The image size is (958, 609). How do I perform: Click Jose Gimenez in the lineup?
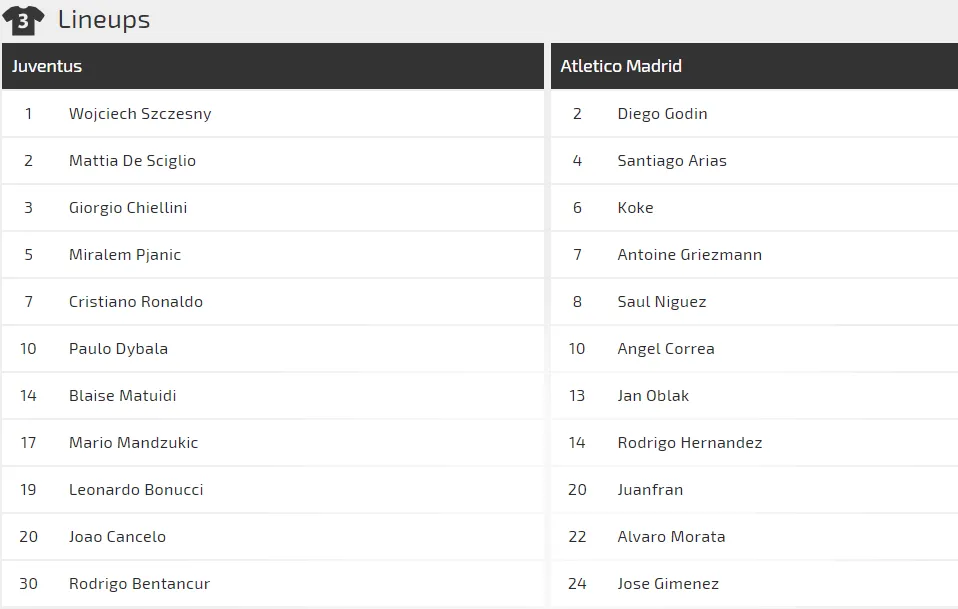668,584
